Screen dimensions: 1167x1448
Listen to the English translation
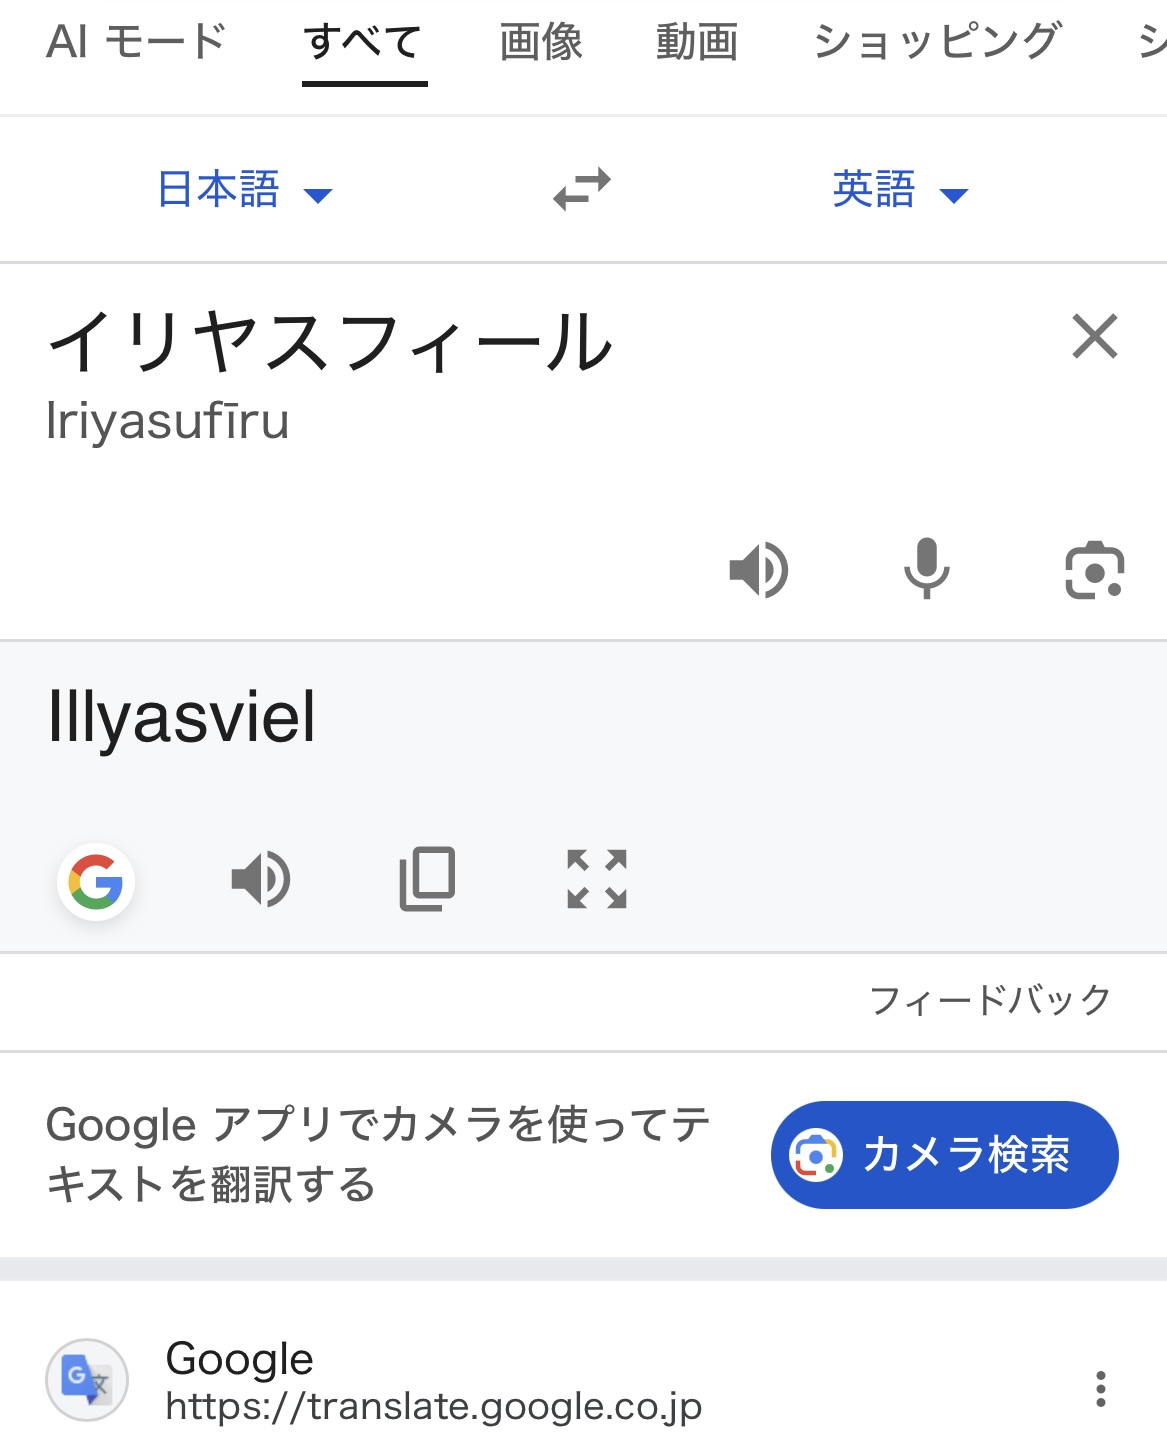pos(261,880)
